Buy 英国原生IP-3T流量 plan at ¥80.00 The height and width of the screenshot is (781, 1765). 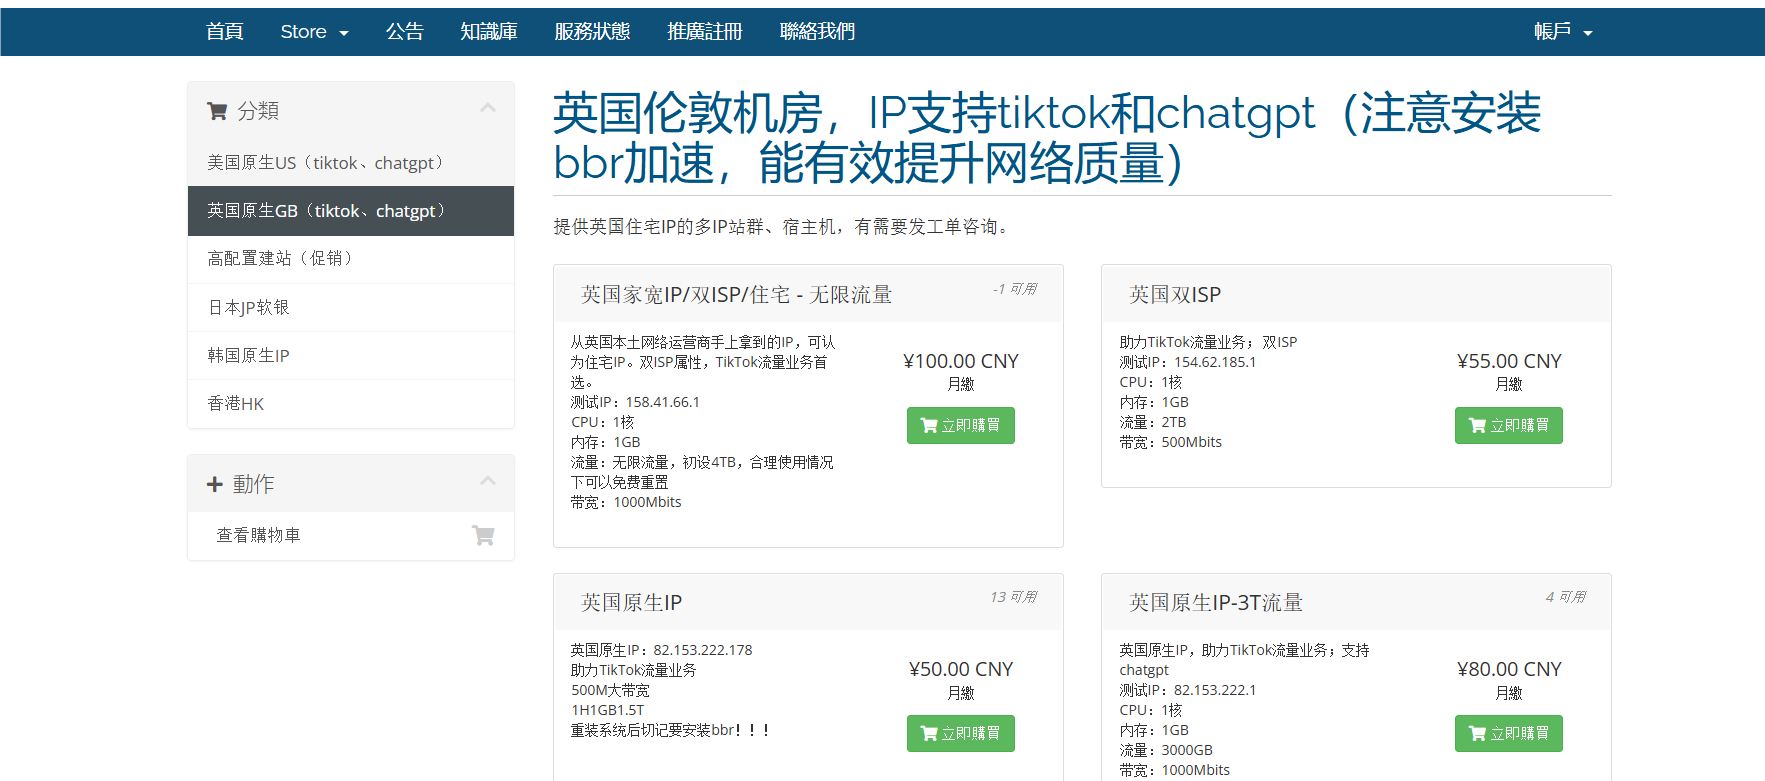click(1508, 733)
